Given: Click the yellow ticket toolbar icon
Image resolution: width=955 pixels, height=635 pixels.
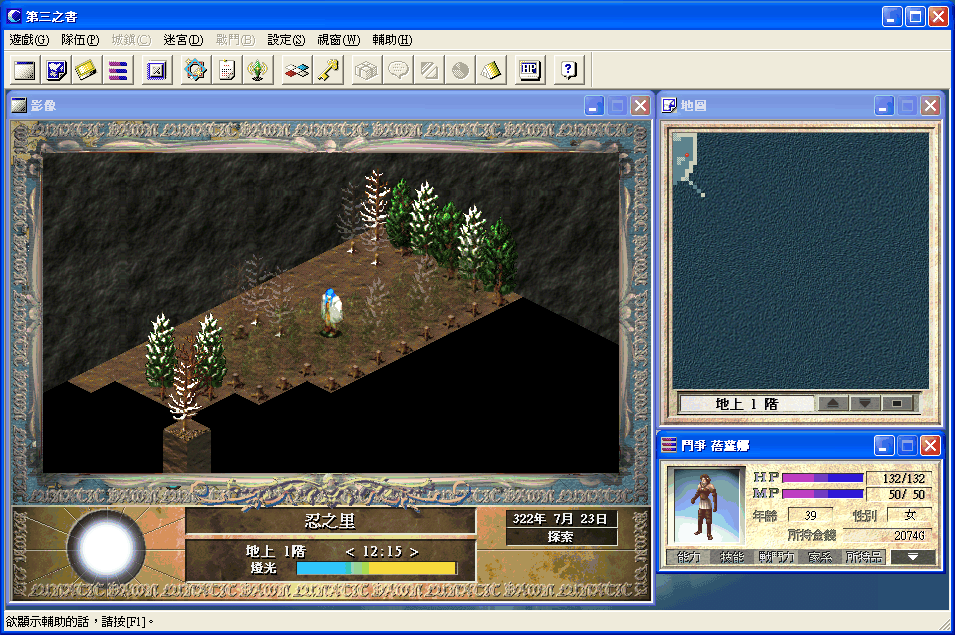Looking at the screenshot, I should pos(87,70).
